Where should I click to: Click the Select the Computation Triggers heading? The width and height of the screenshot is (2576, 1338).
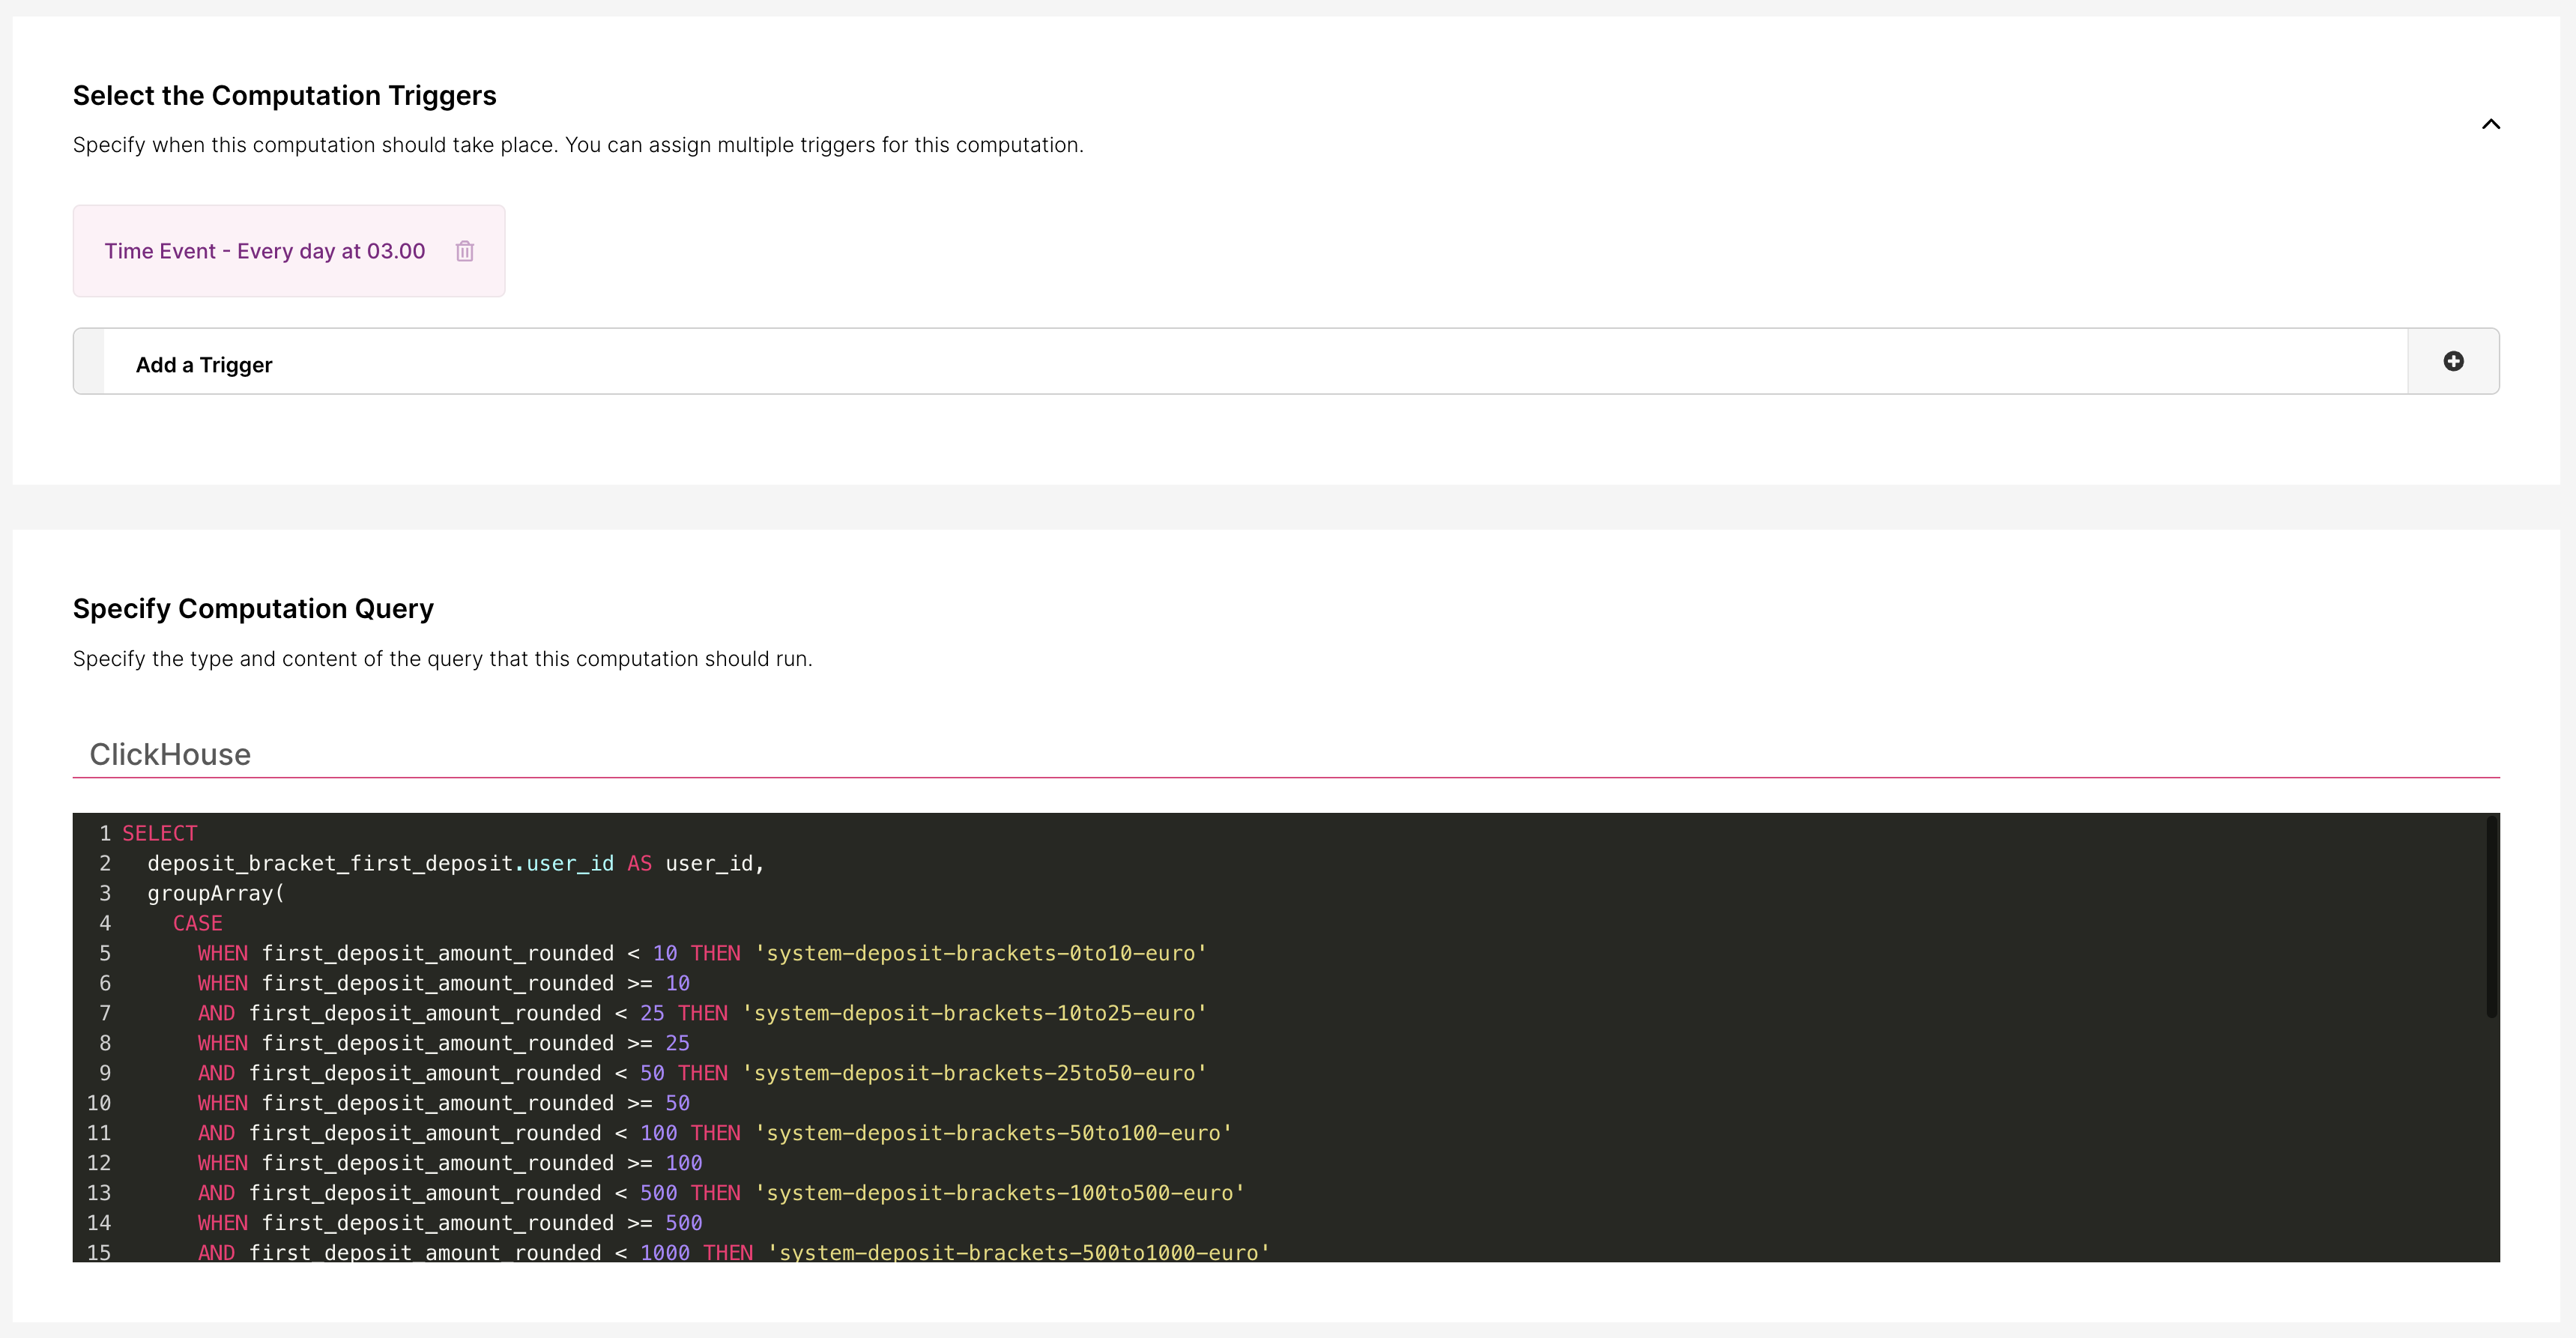click(284, 95)
